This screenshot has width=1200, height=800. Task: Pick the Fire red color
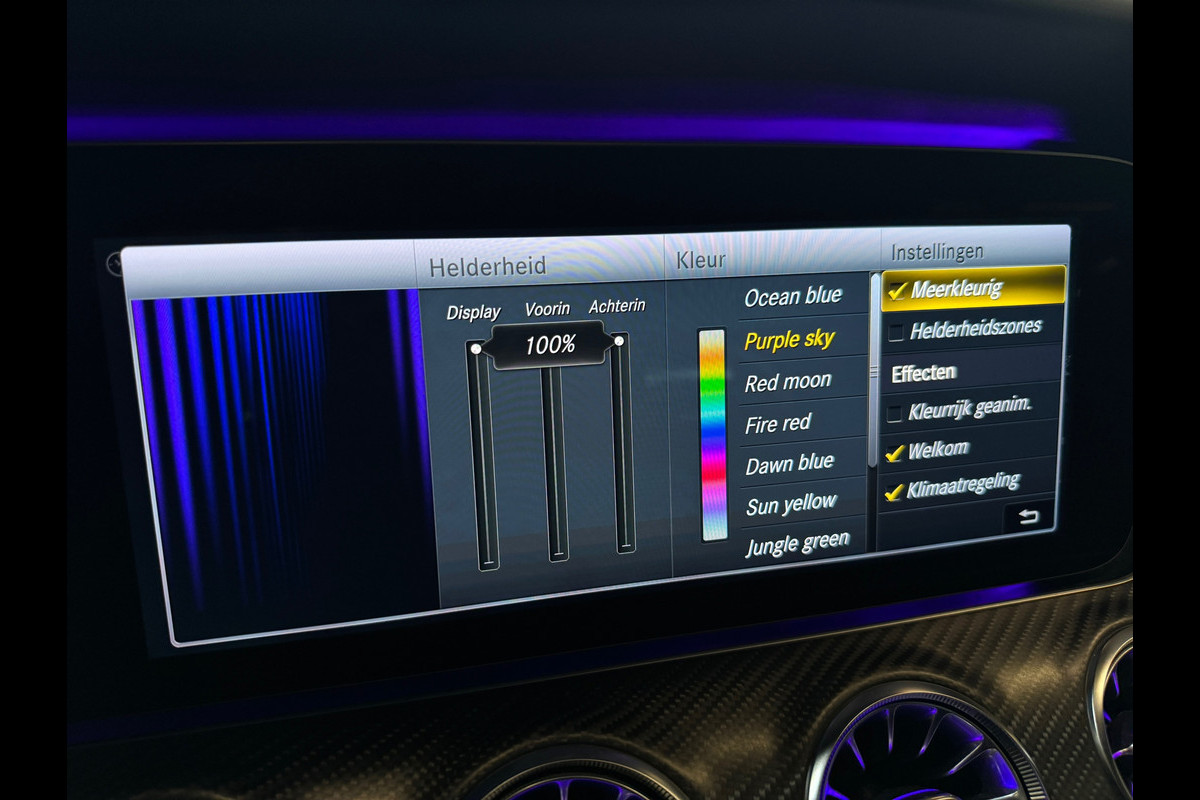click(778, 424)
